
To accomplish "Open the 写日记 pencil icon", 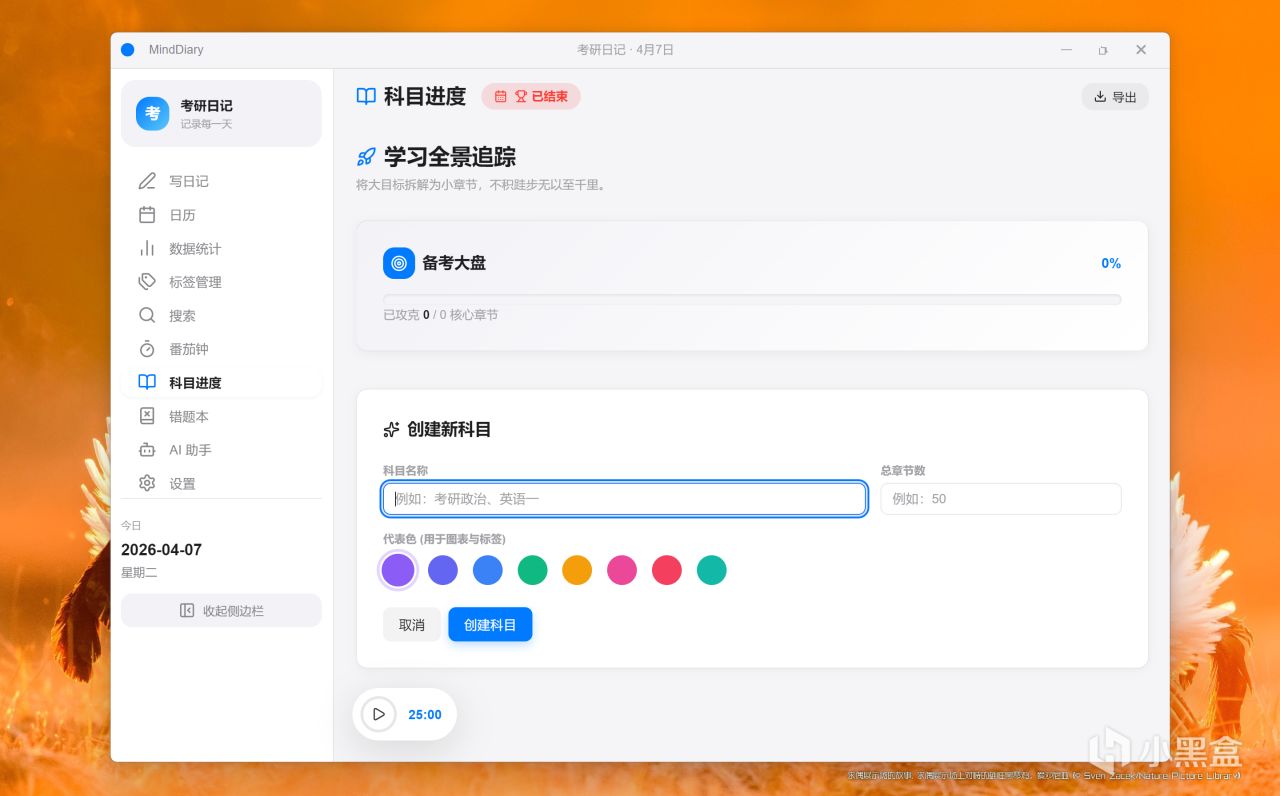I will [x=147, y=181].
